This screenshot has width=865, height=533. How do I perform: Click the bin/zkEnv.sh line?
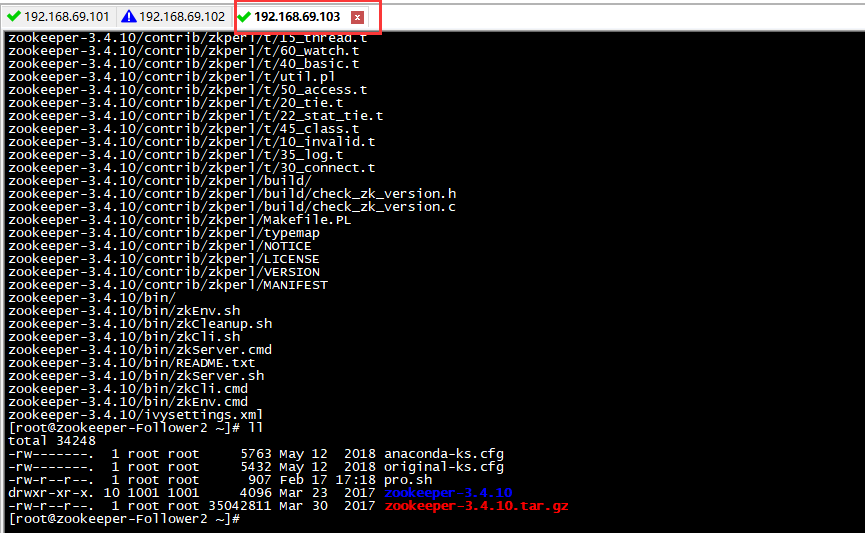(x=124, y=311)
